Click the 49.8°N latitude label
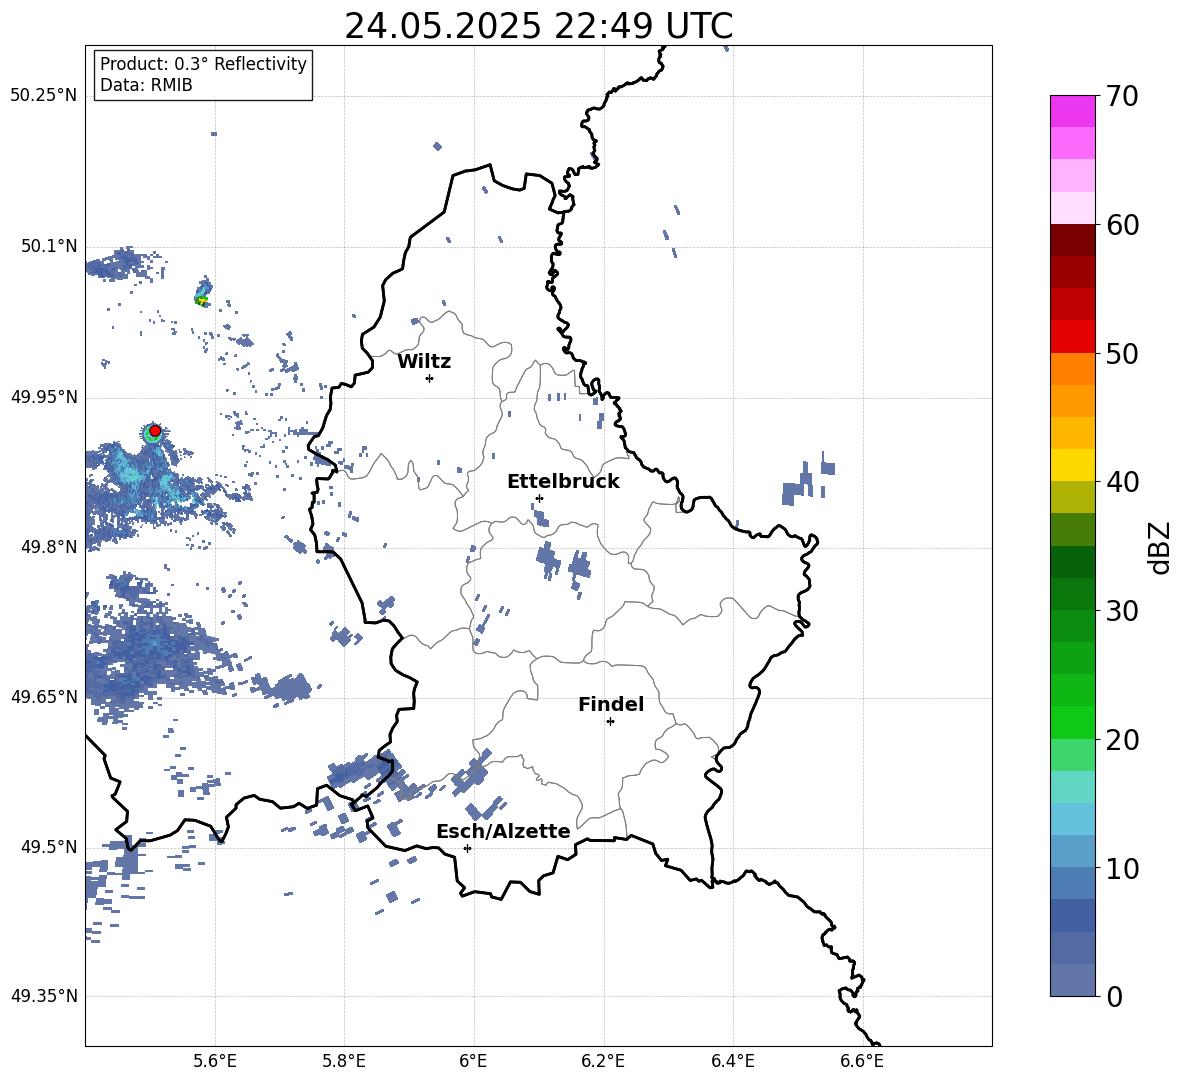This screenshot has height=1081, width=1184. tap(48, 547)
